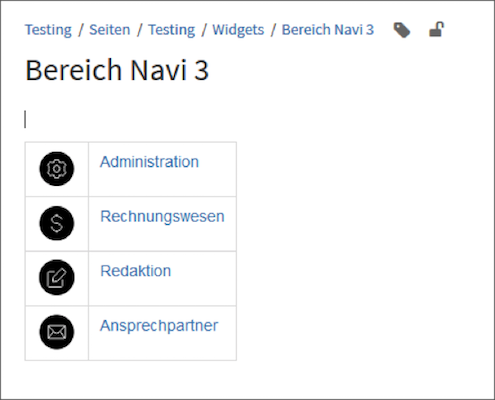Open page restrictions via unlocked padlock icon
Screen dimensions: 495x400
pos(436,29)
